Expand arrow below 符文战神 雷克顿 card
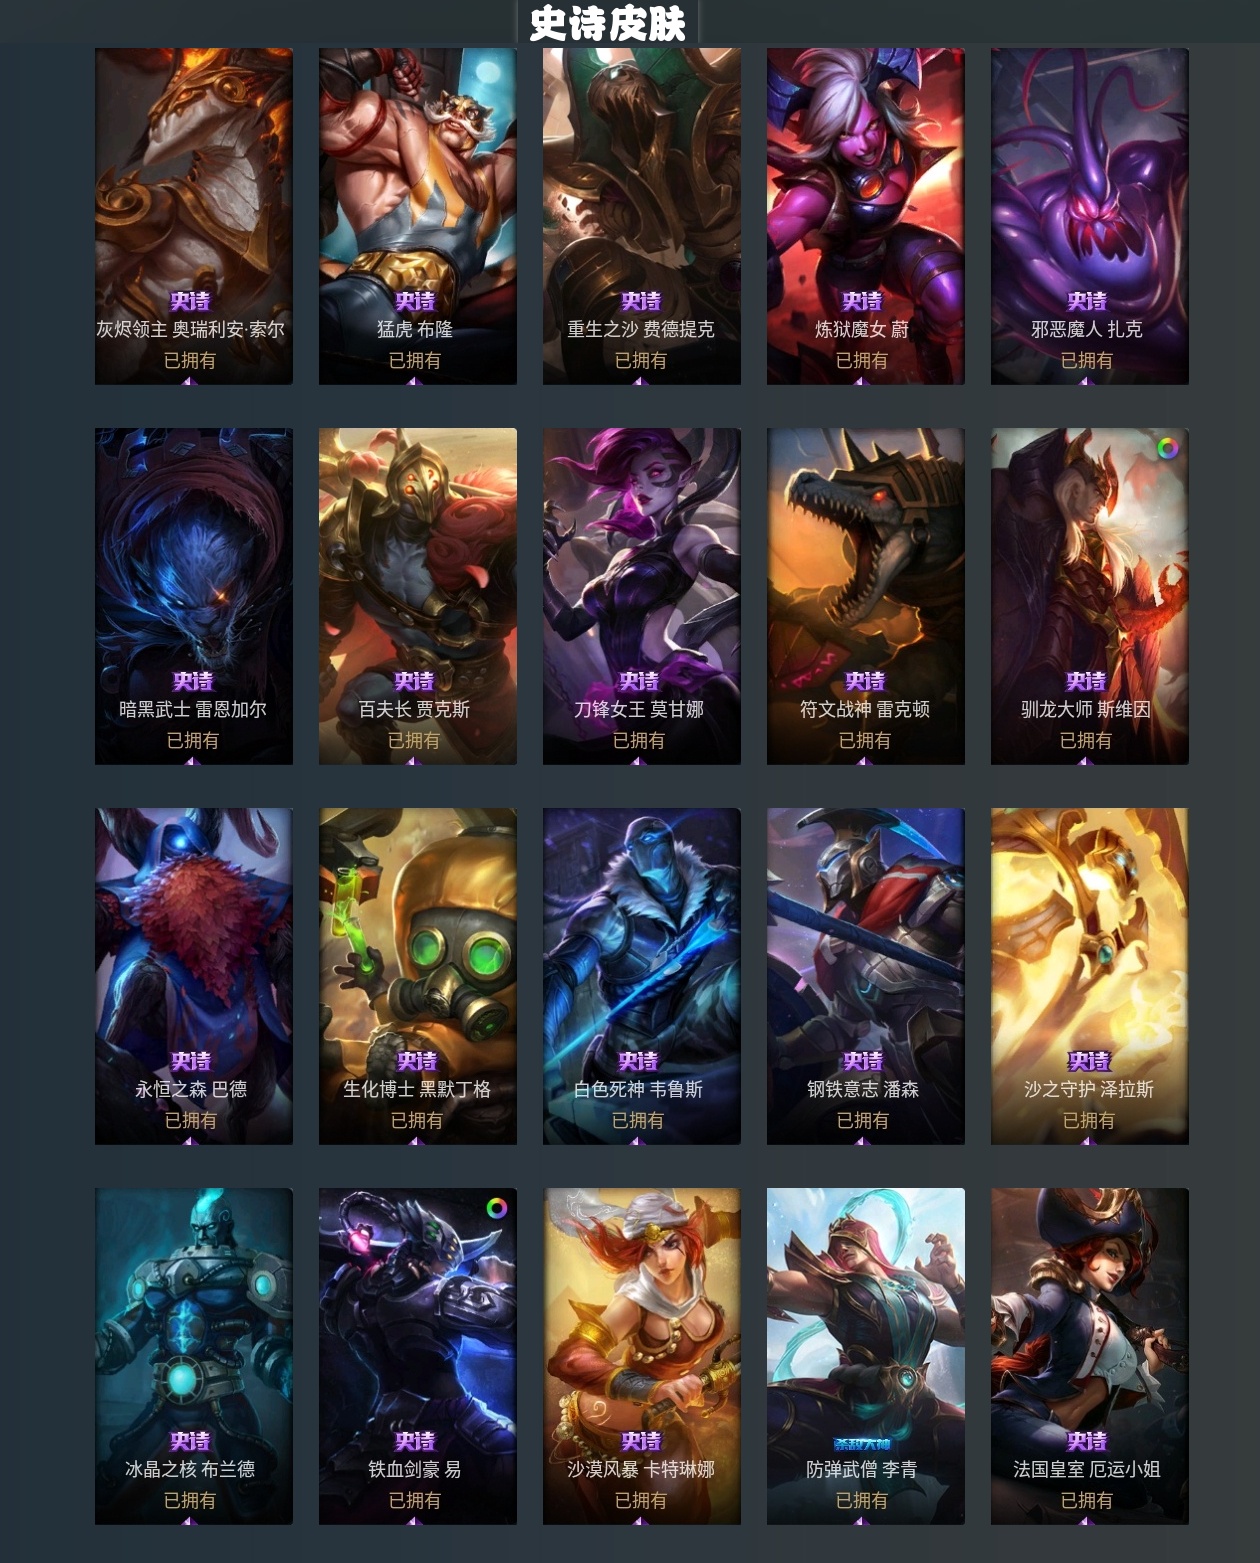This screenshot has width=1260, height=1563. tap(864, 761)
